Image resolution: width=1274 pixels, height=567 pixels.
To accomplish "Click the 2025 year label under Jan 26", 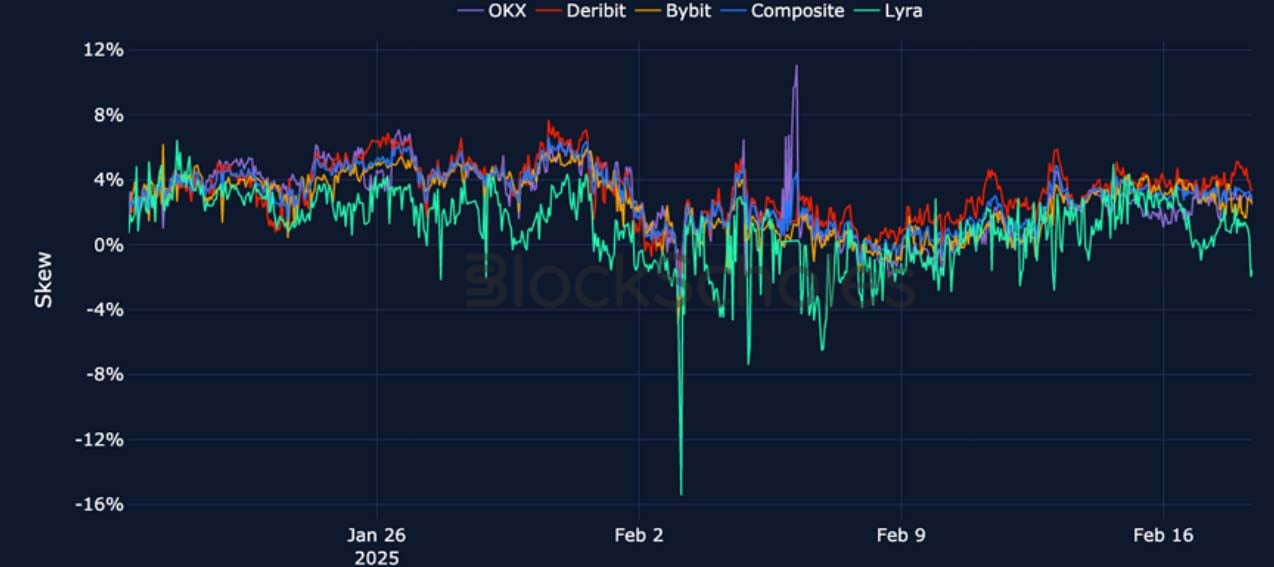I will click(376, 557).
